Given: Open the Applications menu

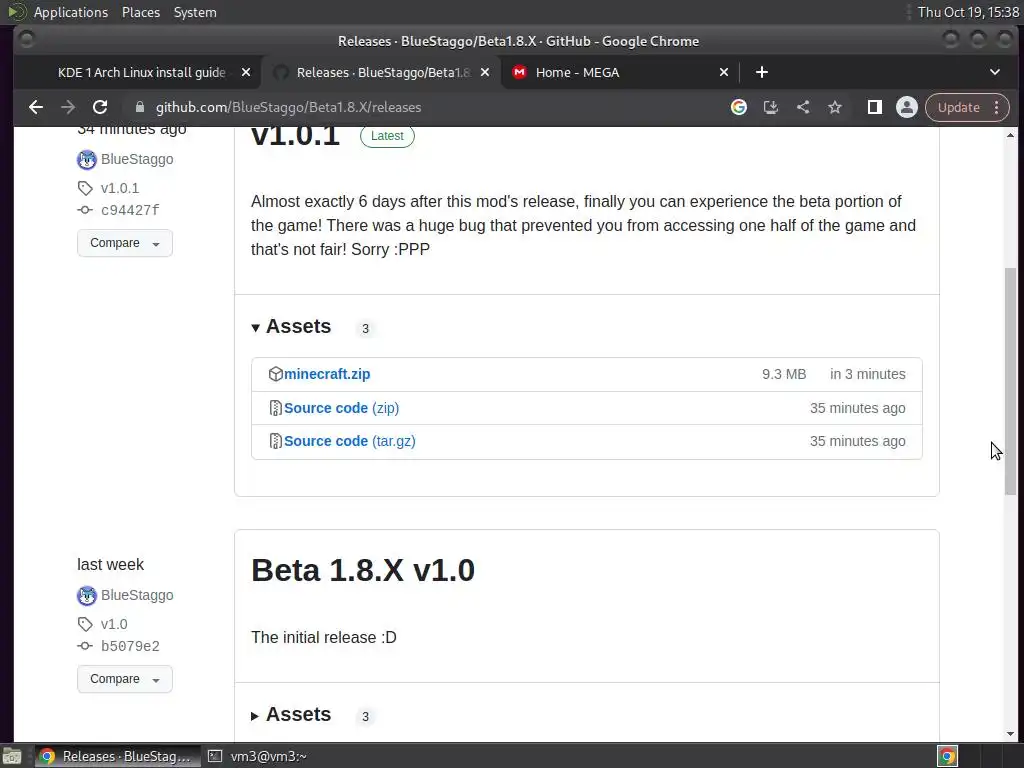Looking at the screenshot, I should pos(71,12).
